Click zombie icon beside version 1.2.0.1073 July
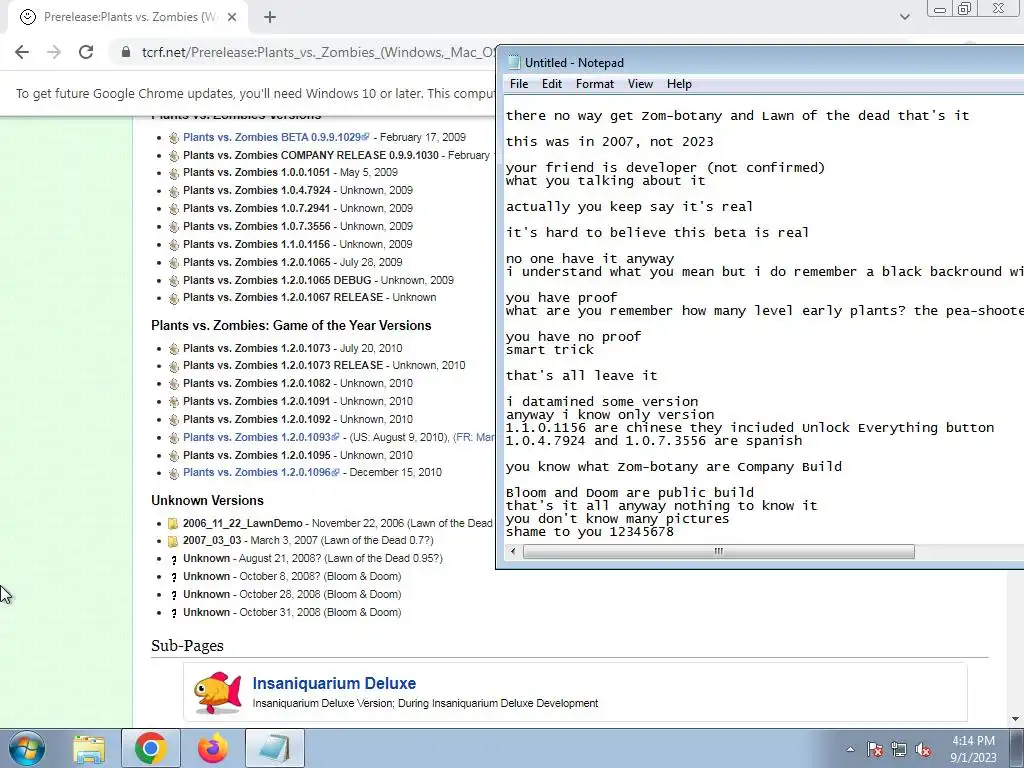This screenshot has width=1024, height=768. (x=174, y=349)
